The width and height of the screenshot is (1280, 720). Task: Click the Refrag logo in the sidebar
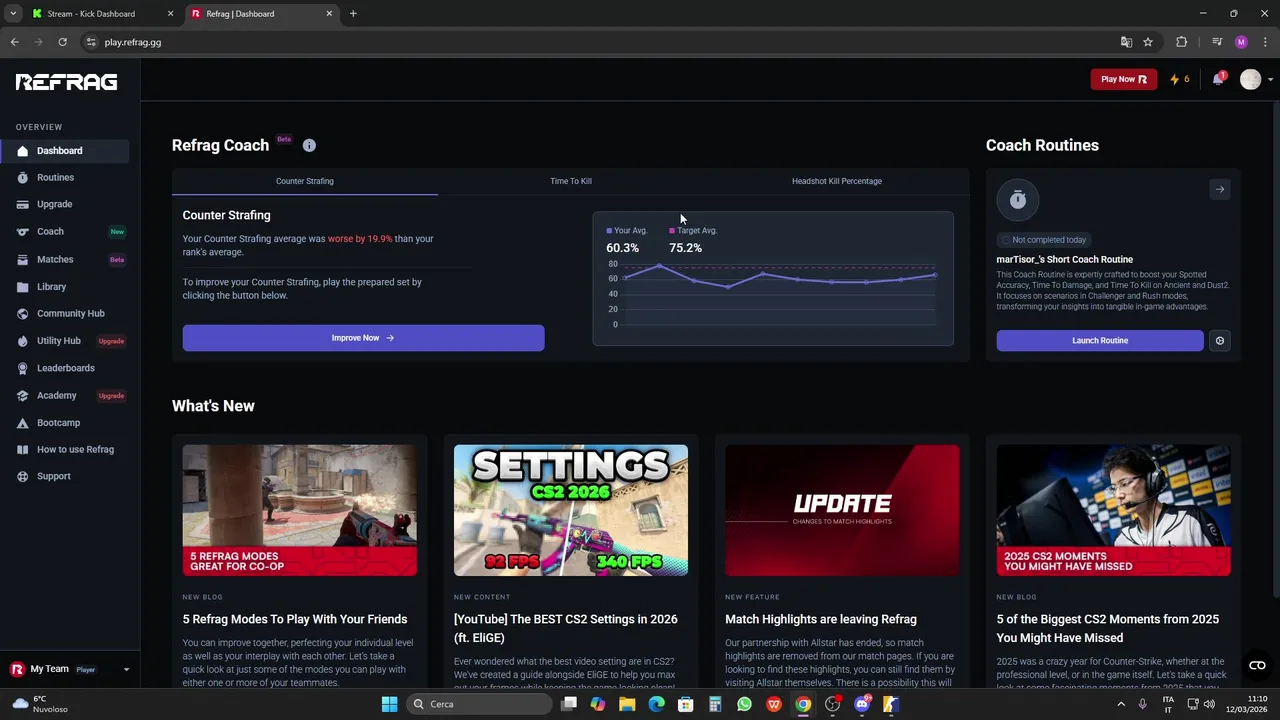[x=66, y=82]
